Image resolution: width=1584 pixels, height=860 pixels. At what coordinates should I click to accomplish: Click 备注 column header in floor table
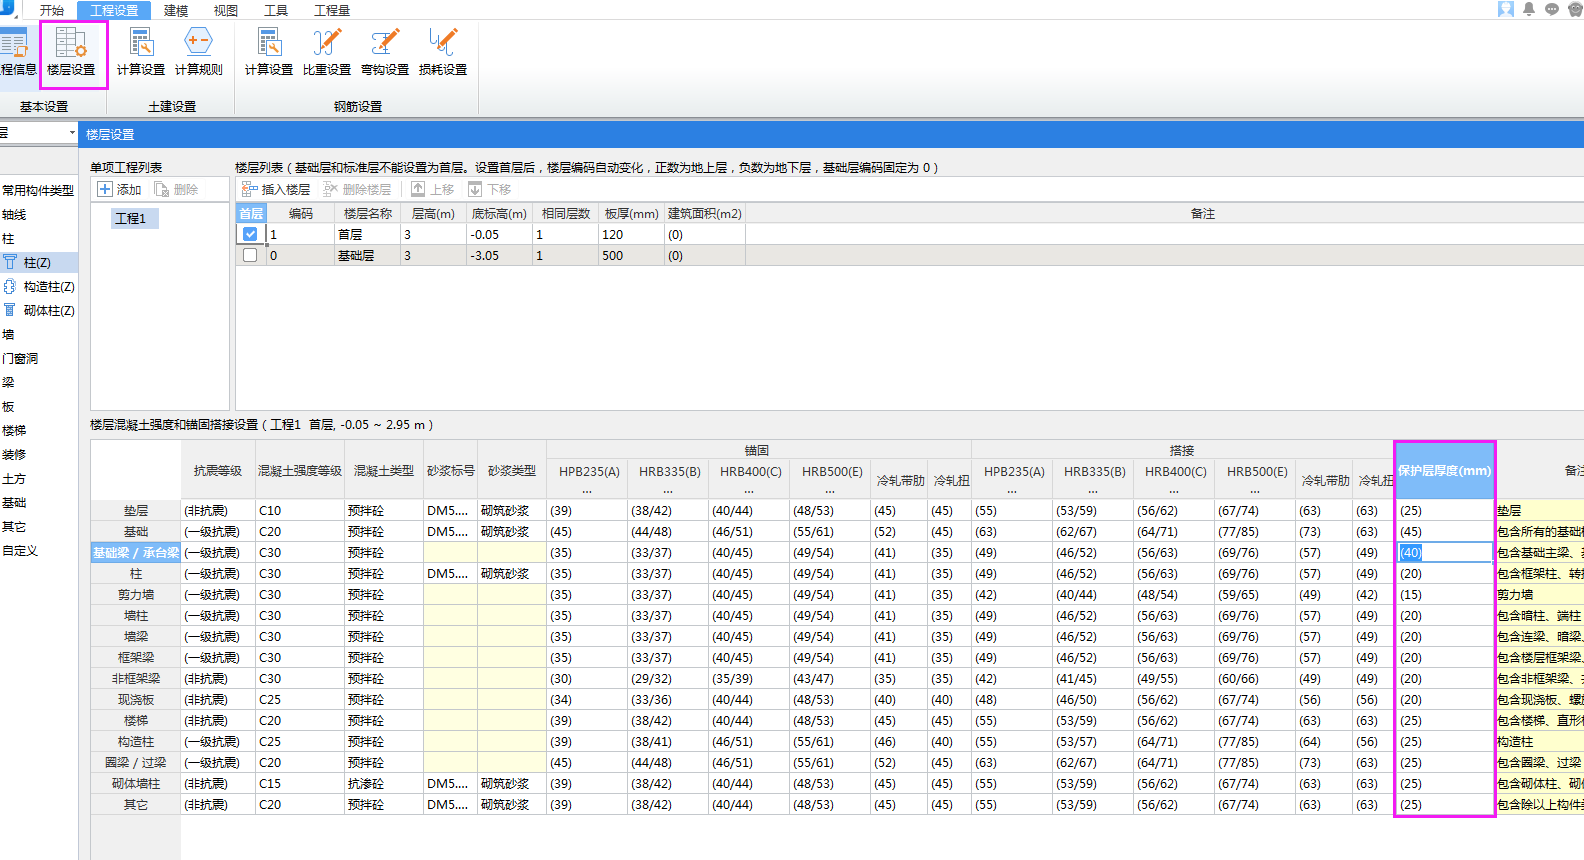pyautogui.click(x=1202, y=213)
